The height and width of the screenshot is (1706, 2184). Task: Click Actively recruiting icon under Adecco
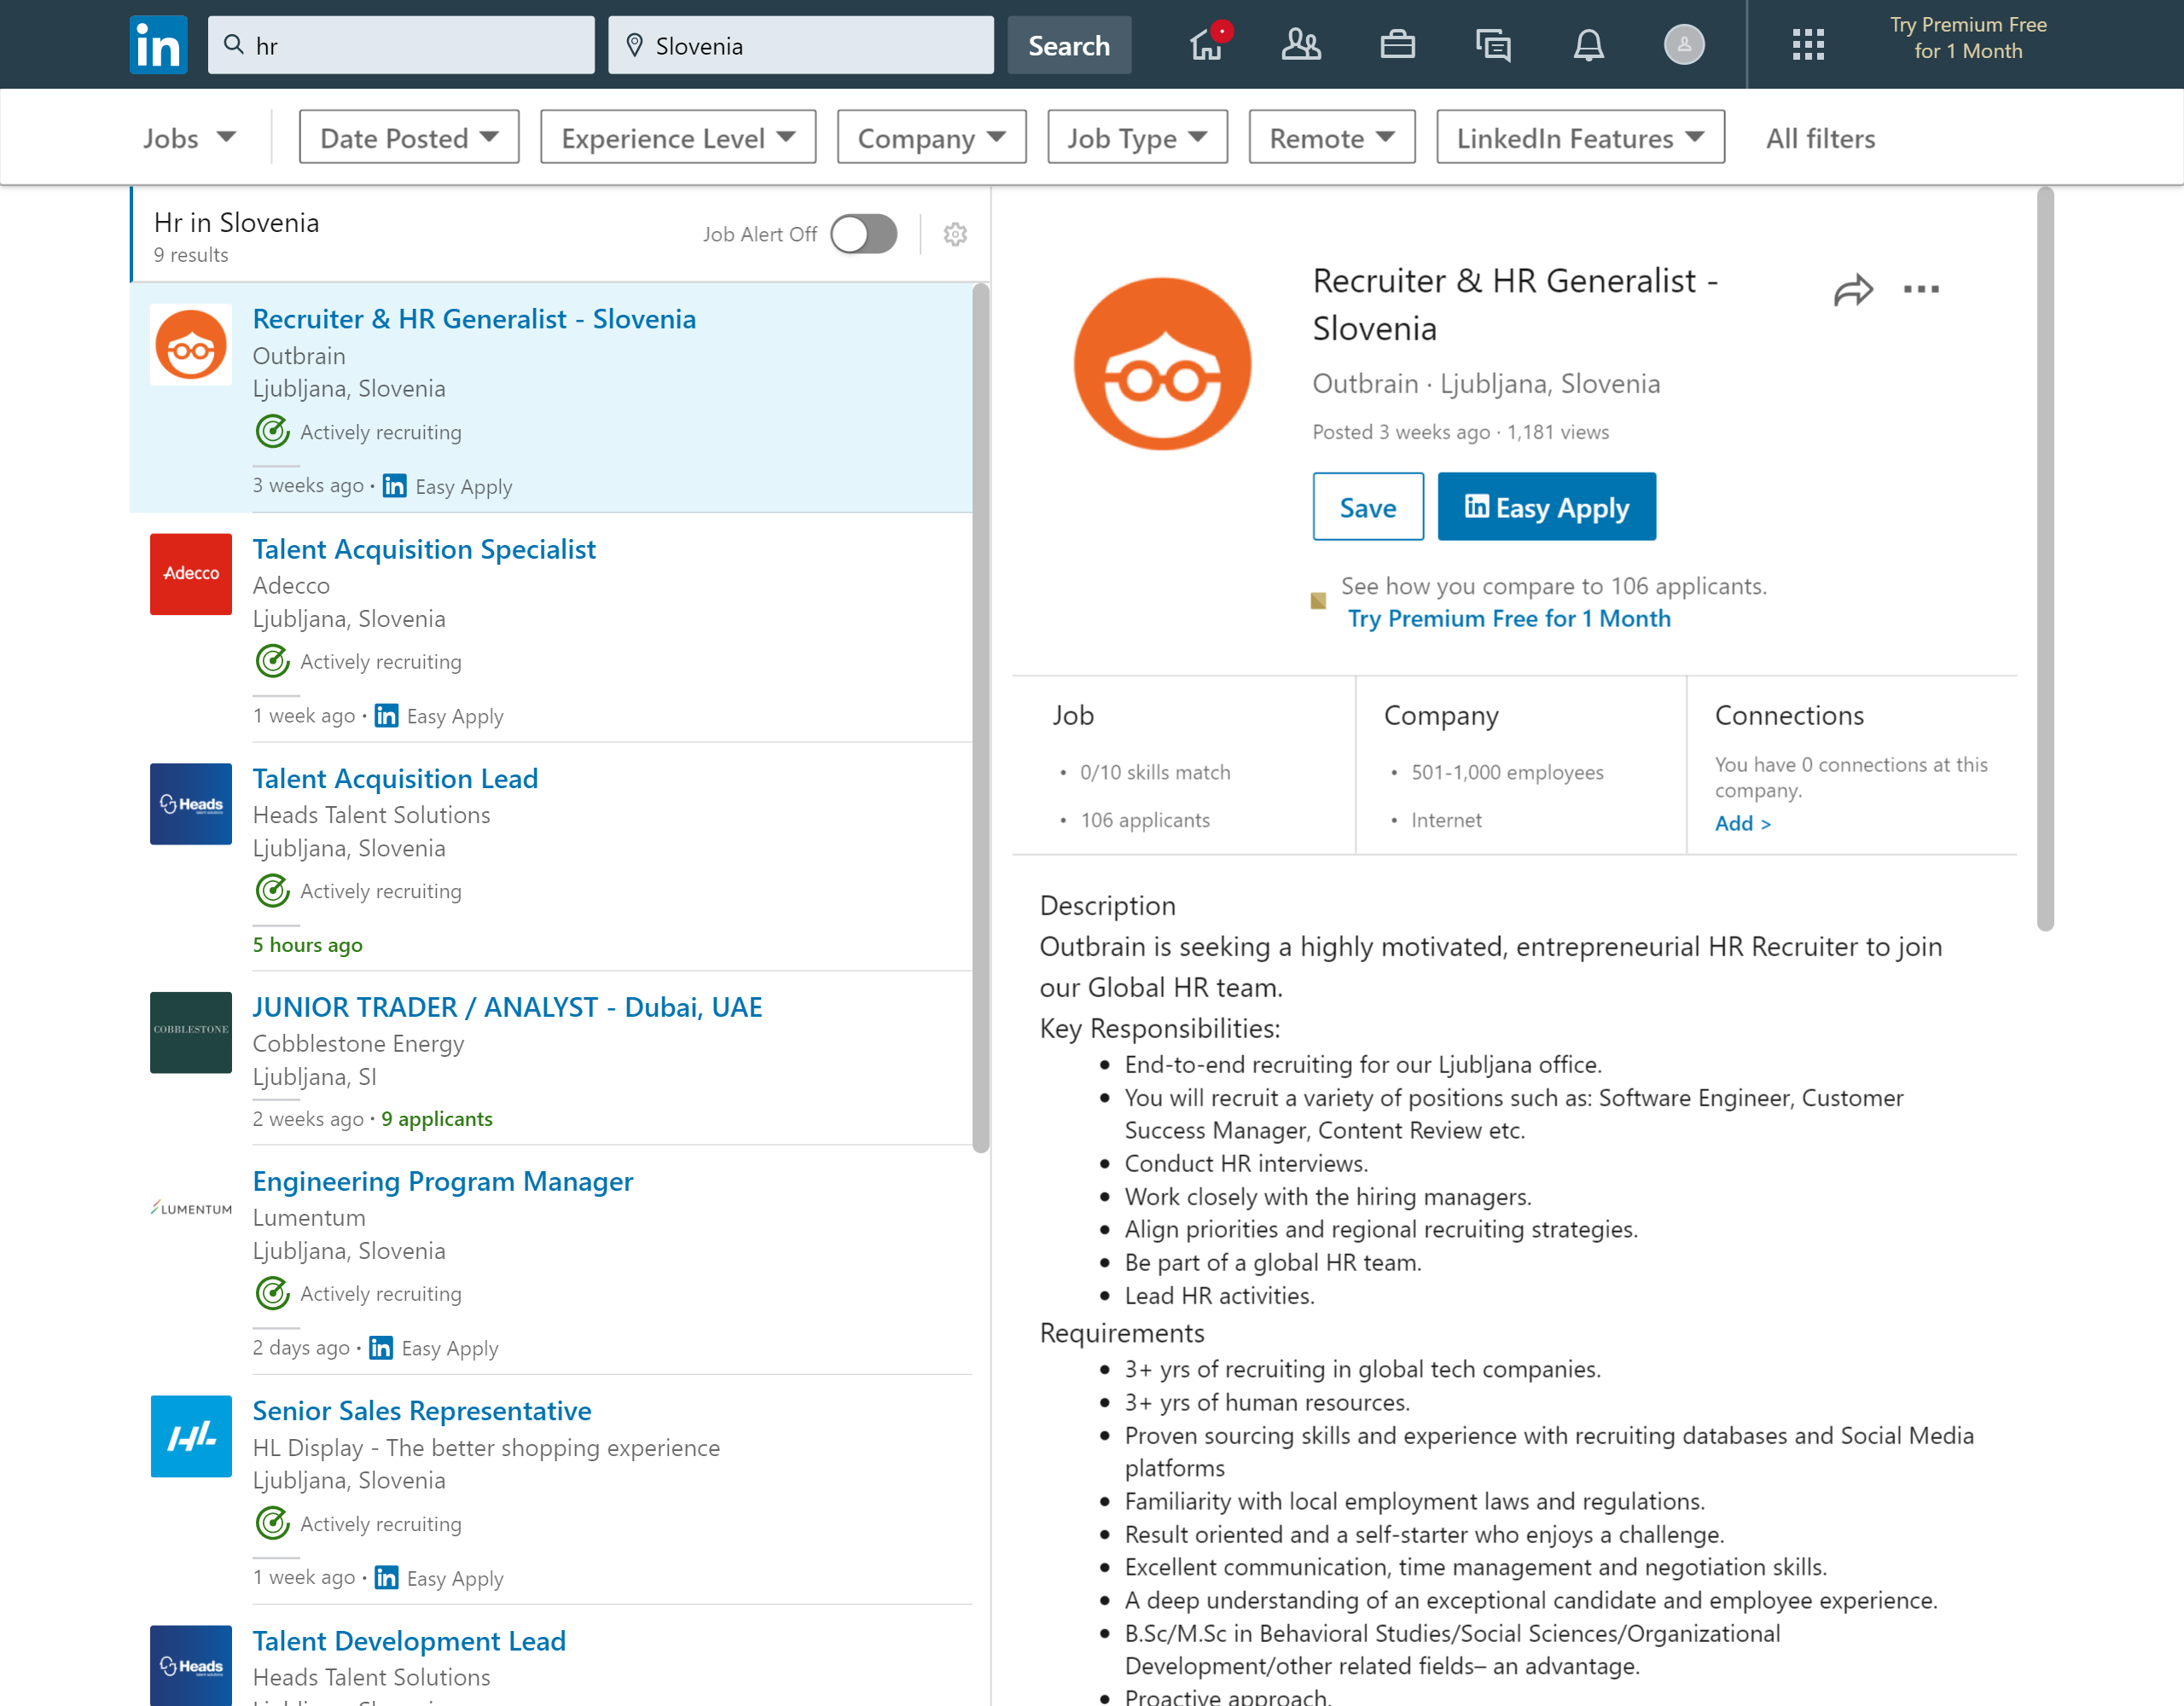tap(272, 661)
